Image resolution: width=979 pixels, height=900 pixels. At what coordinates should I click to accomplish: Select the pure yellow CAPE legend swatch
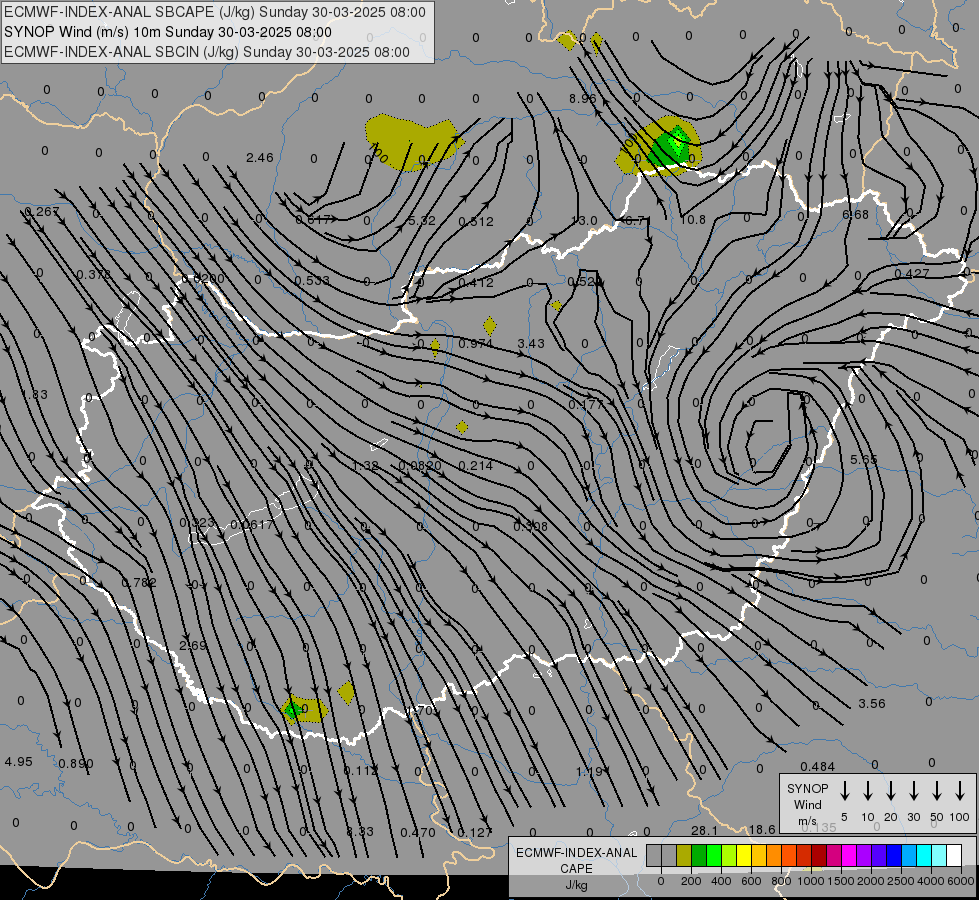744,856
